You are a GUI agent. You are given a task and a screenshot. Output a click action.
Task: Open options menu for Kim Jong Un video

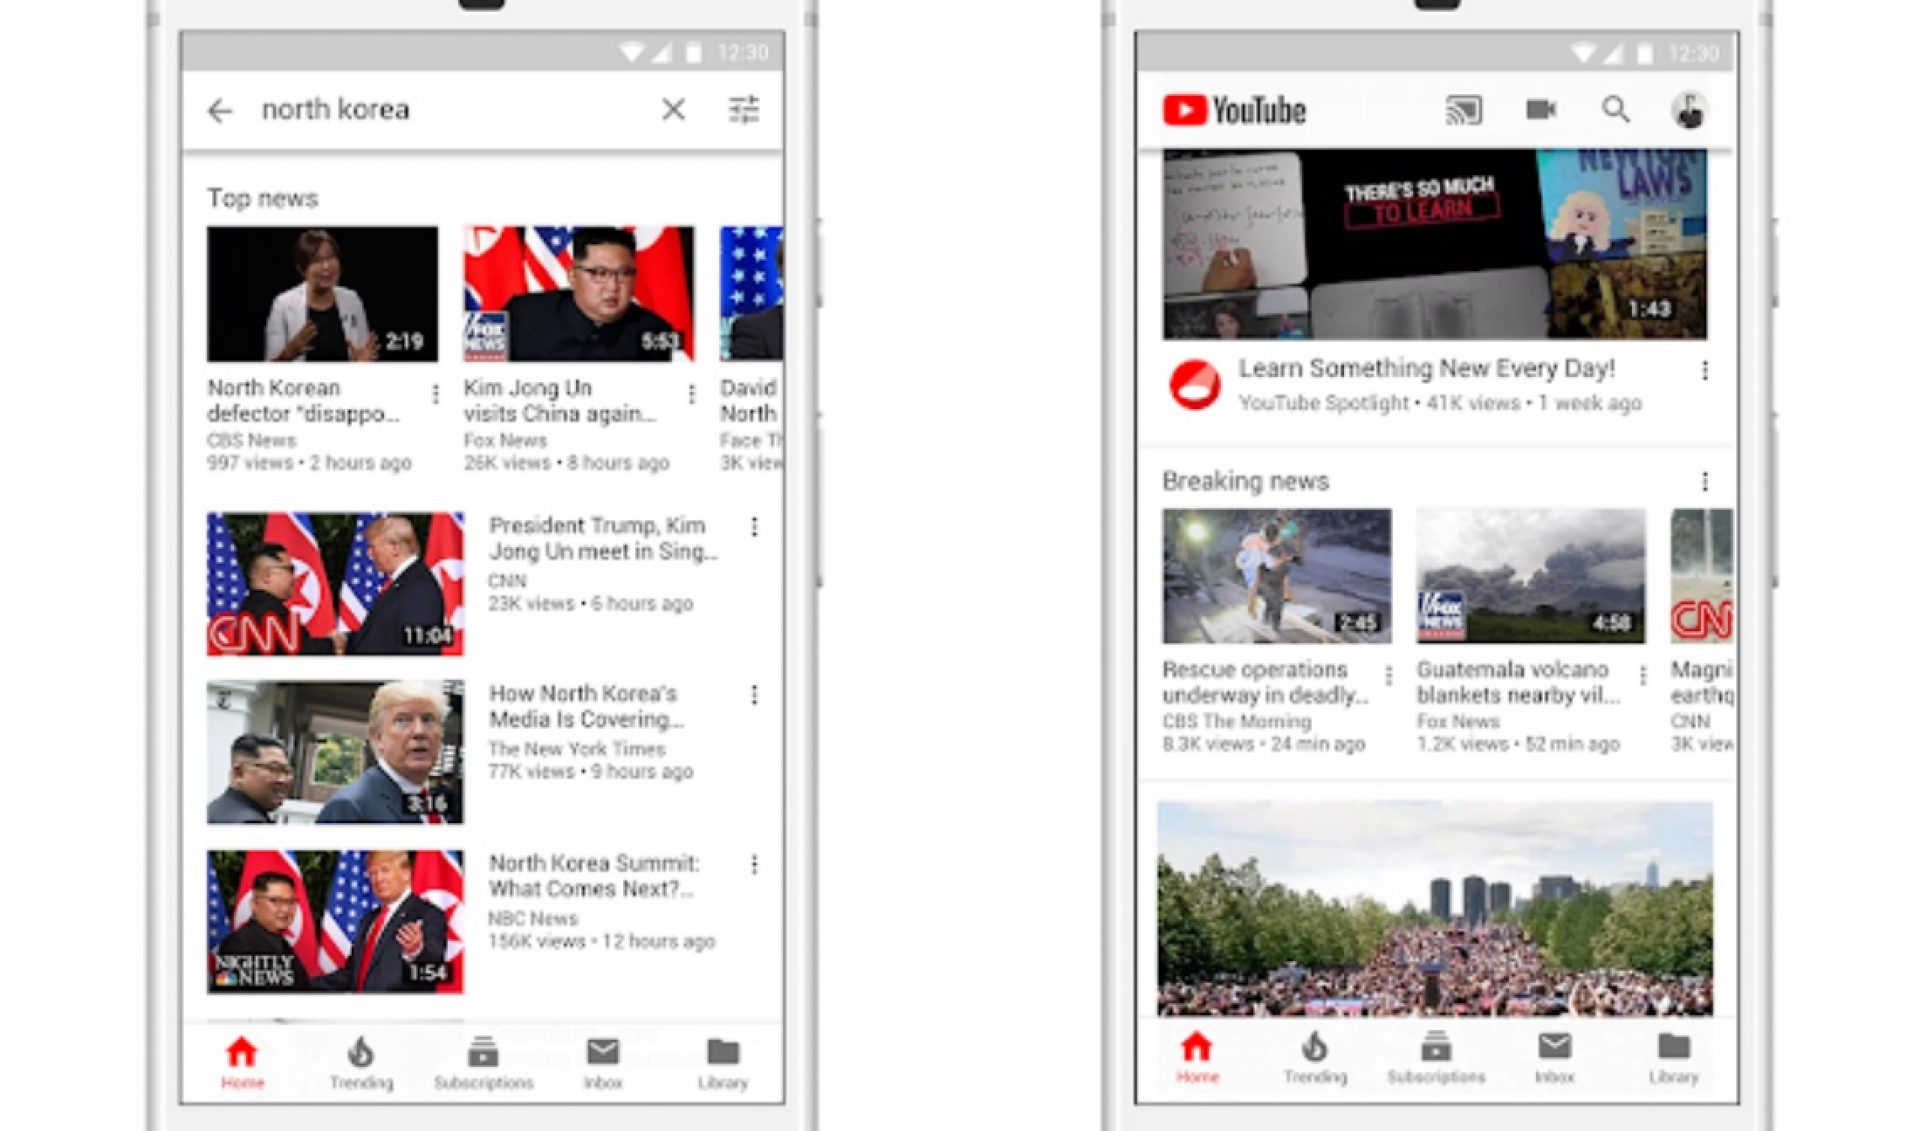(692, 393)
